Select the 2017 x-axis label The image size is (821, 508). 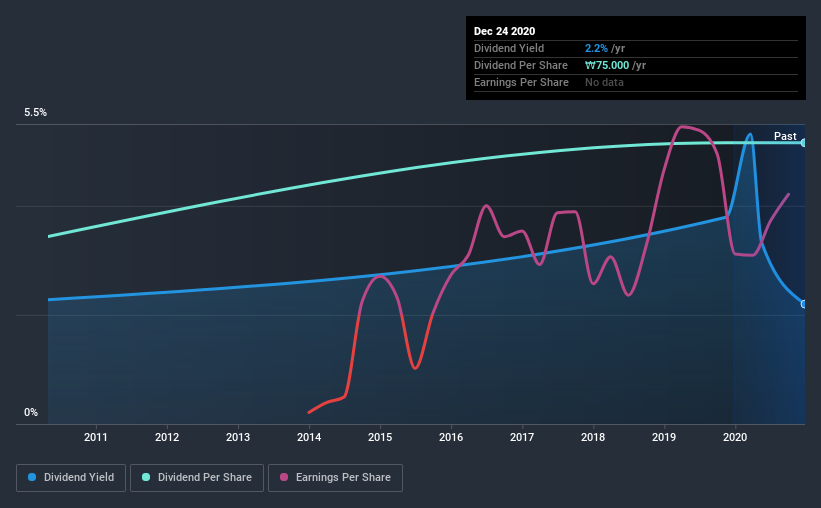pyautogui.click(x=522, y=437)
